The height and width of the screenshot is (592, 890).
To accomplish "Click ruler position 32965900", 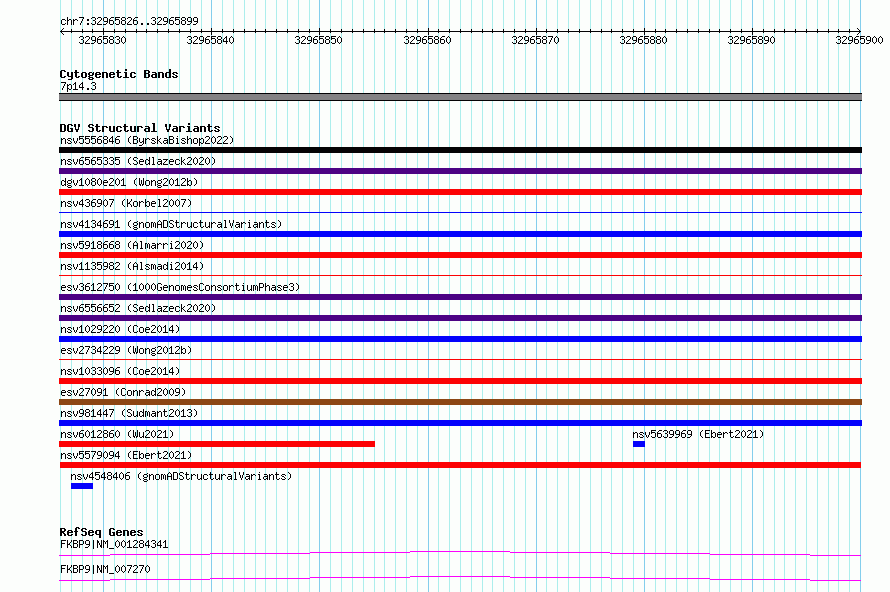I will coord(859,40).
